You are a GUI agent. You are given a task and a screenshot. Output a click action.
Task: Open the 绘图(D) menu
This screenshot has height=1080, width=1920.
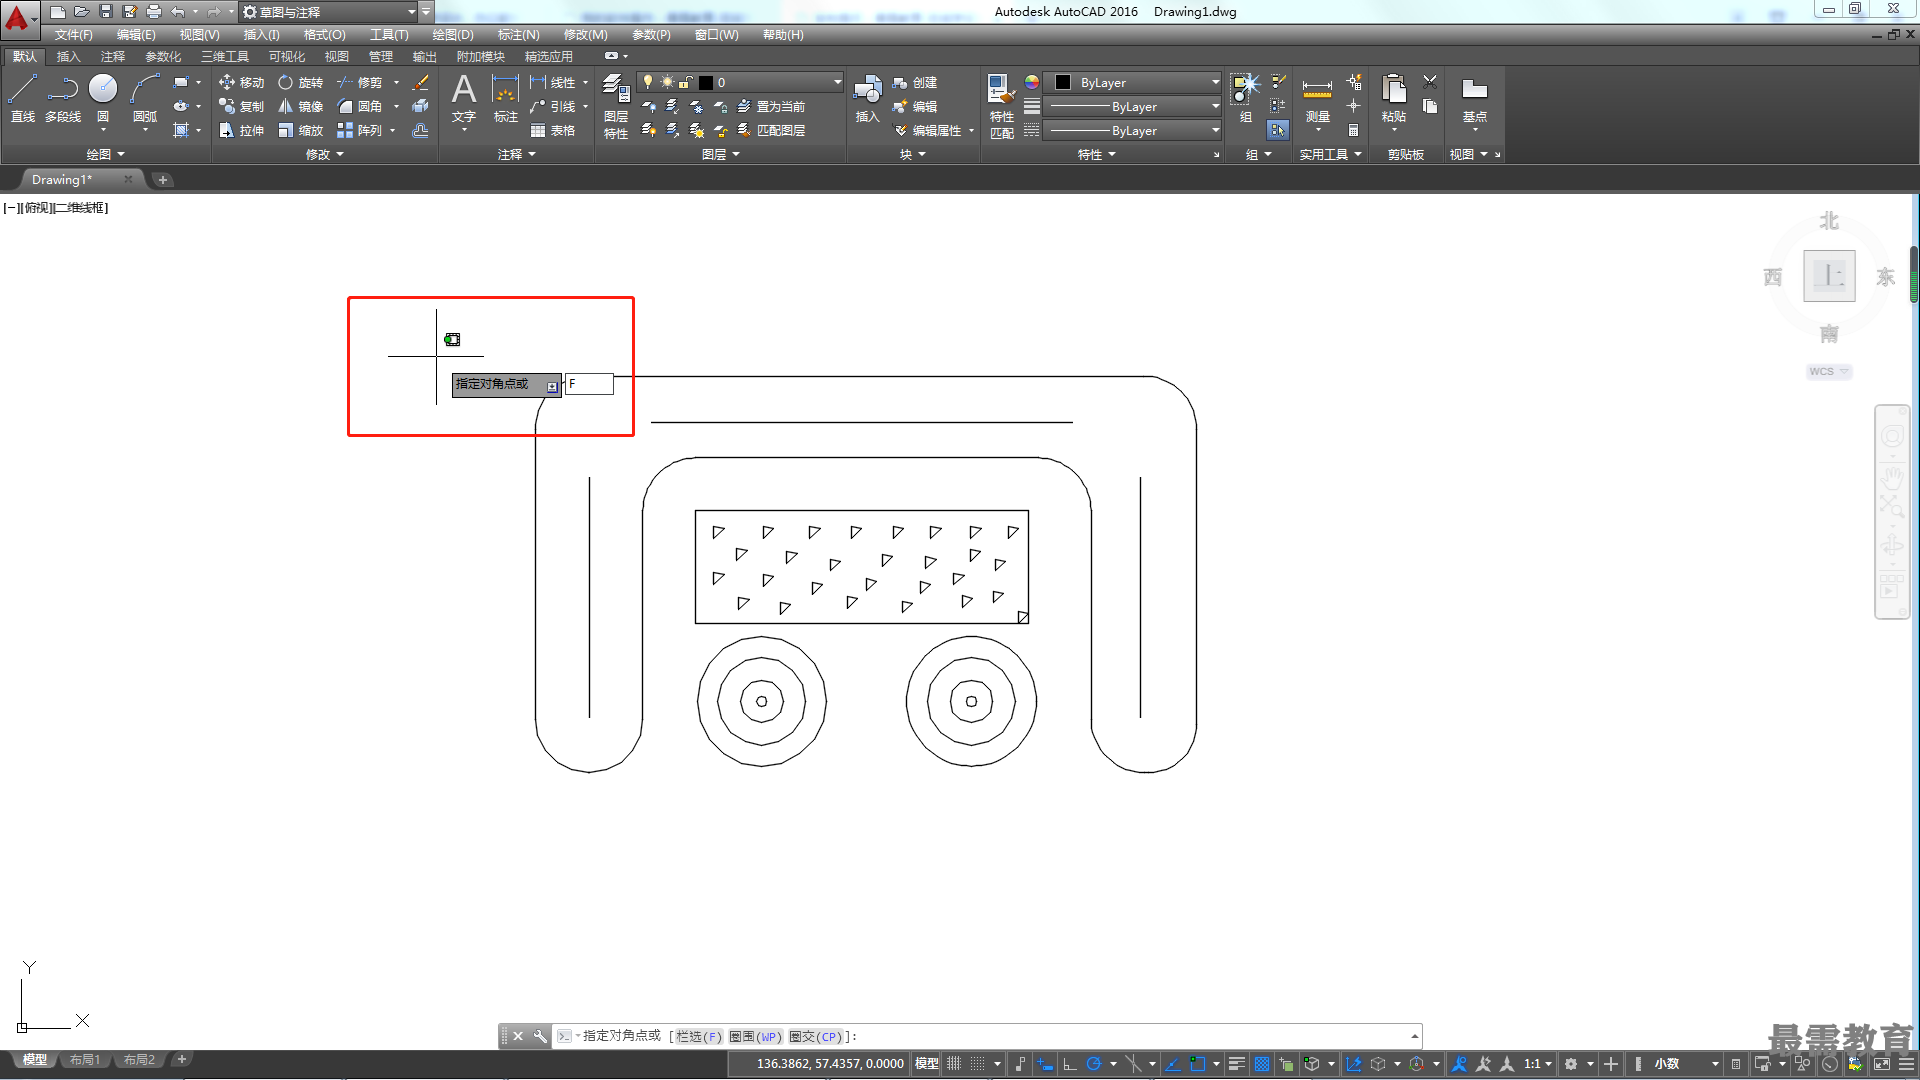[453, 35]
